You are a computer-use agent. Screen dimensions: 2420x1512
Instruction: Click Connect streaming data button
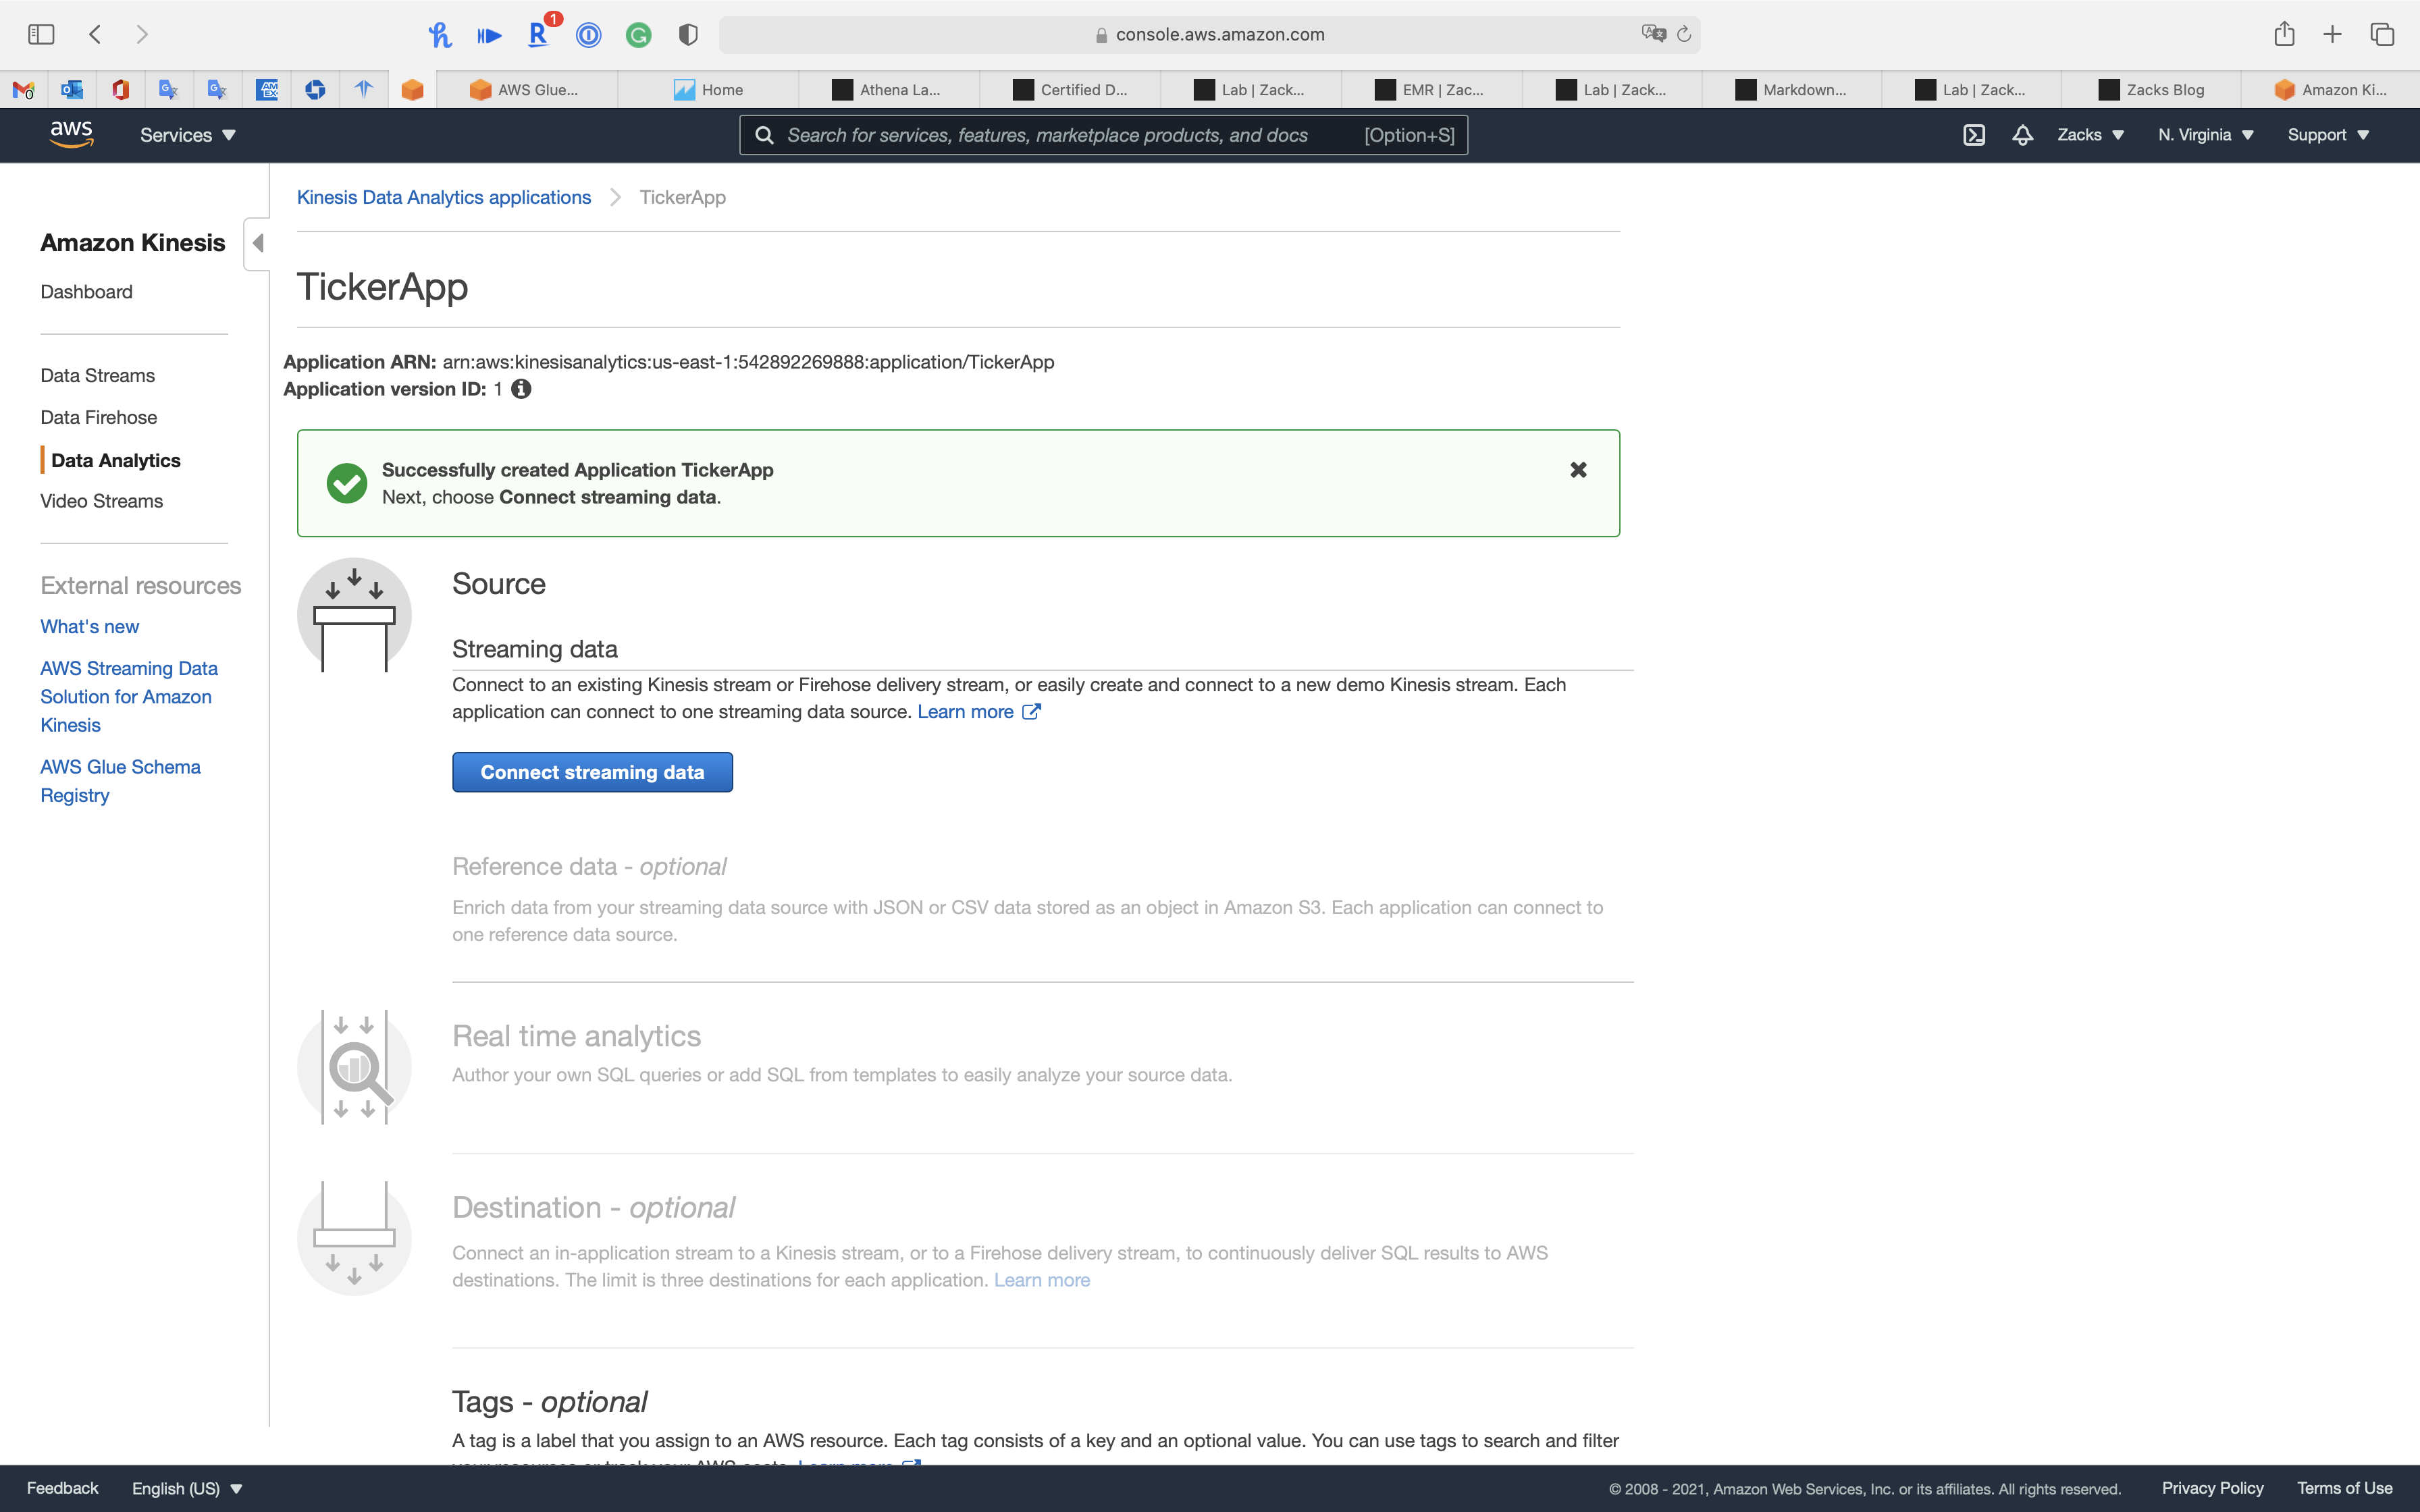coord(592,772)
